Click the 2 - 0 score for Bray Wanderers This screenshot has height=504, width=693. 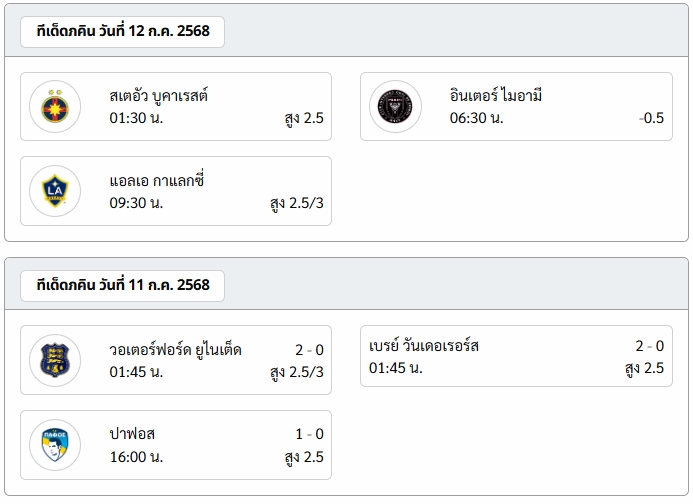650,346
